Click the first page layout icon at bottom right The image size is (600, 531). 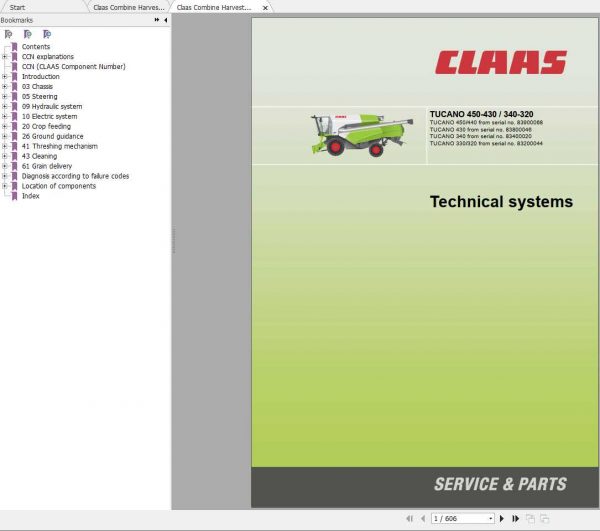coord(530,519)
